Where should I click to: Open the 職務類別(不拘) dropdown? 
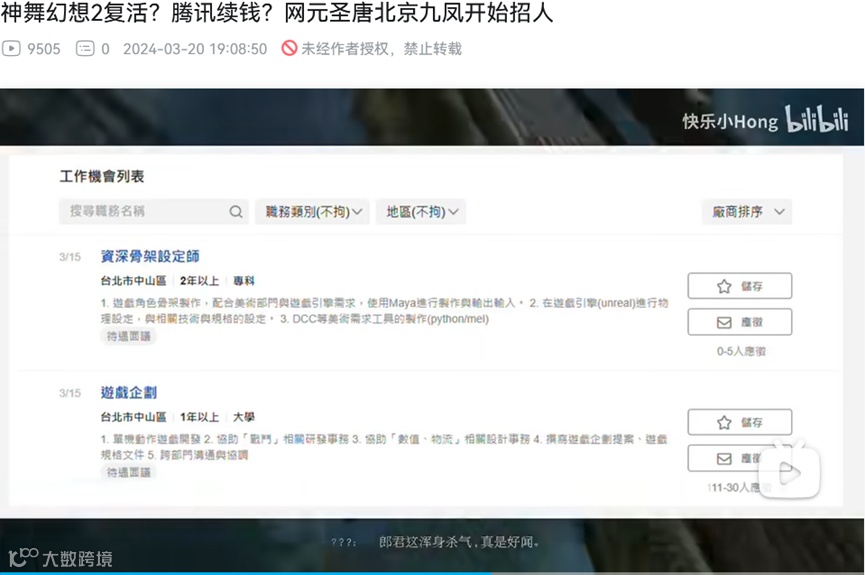pyautogui.click(x=313, y=212)
